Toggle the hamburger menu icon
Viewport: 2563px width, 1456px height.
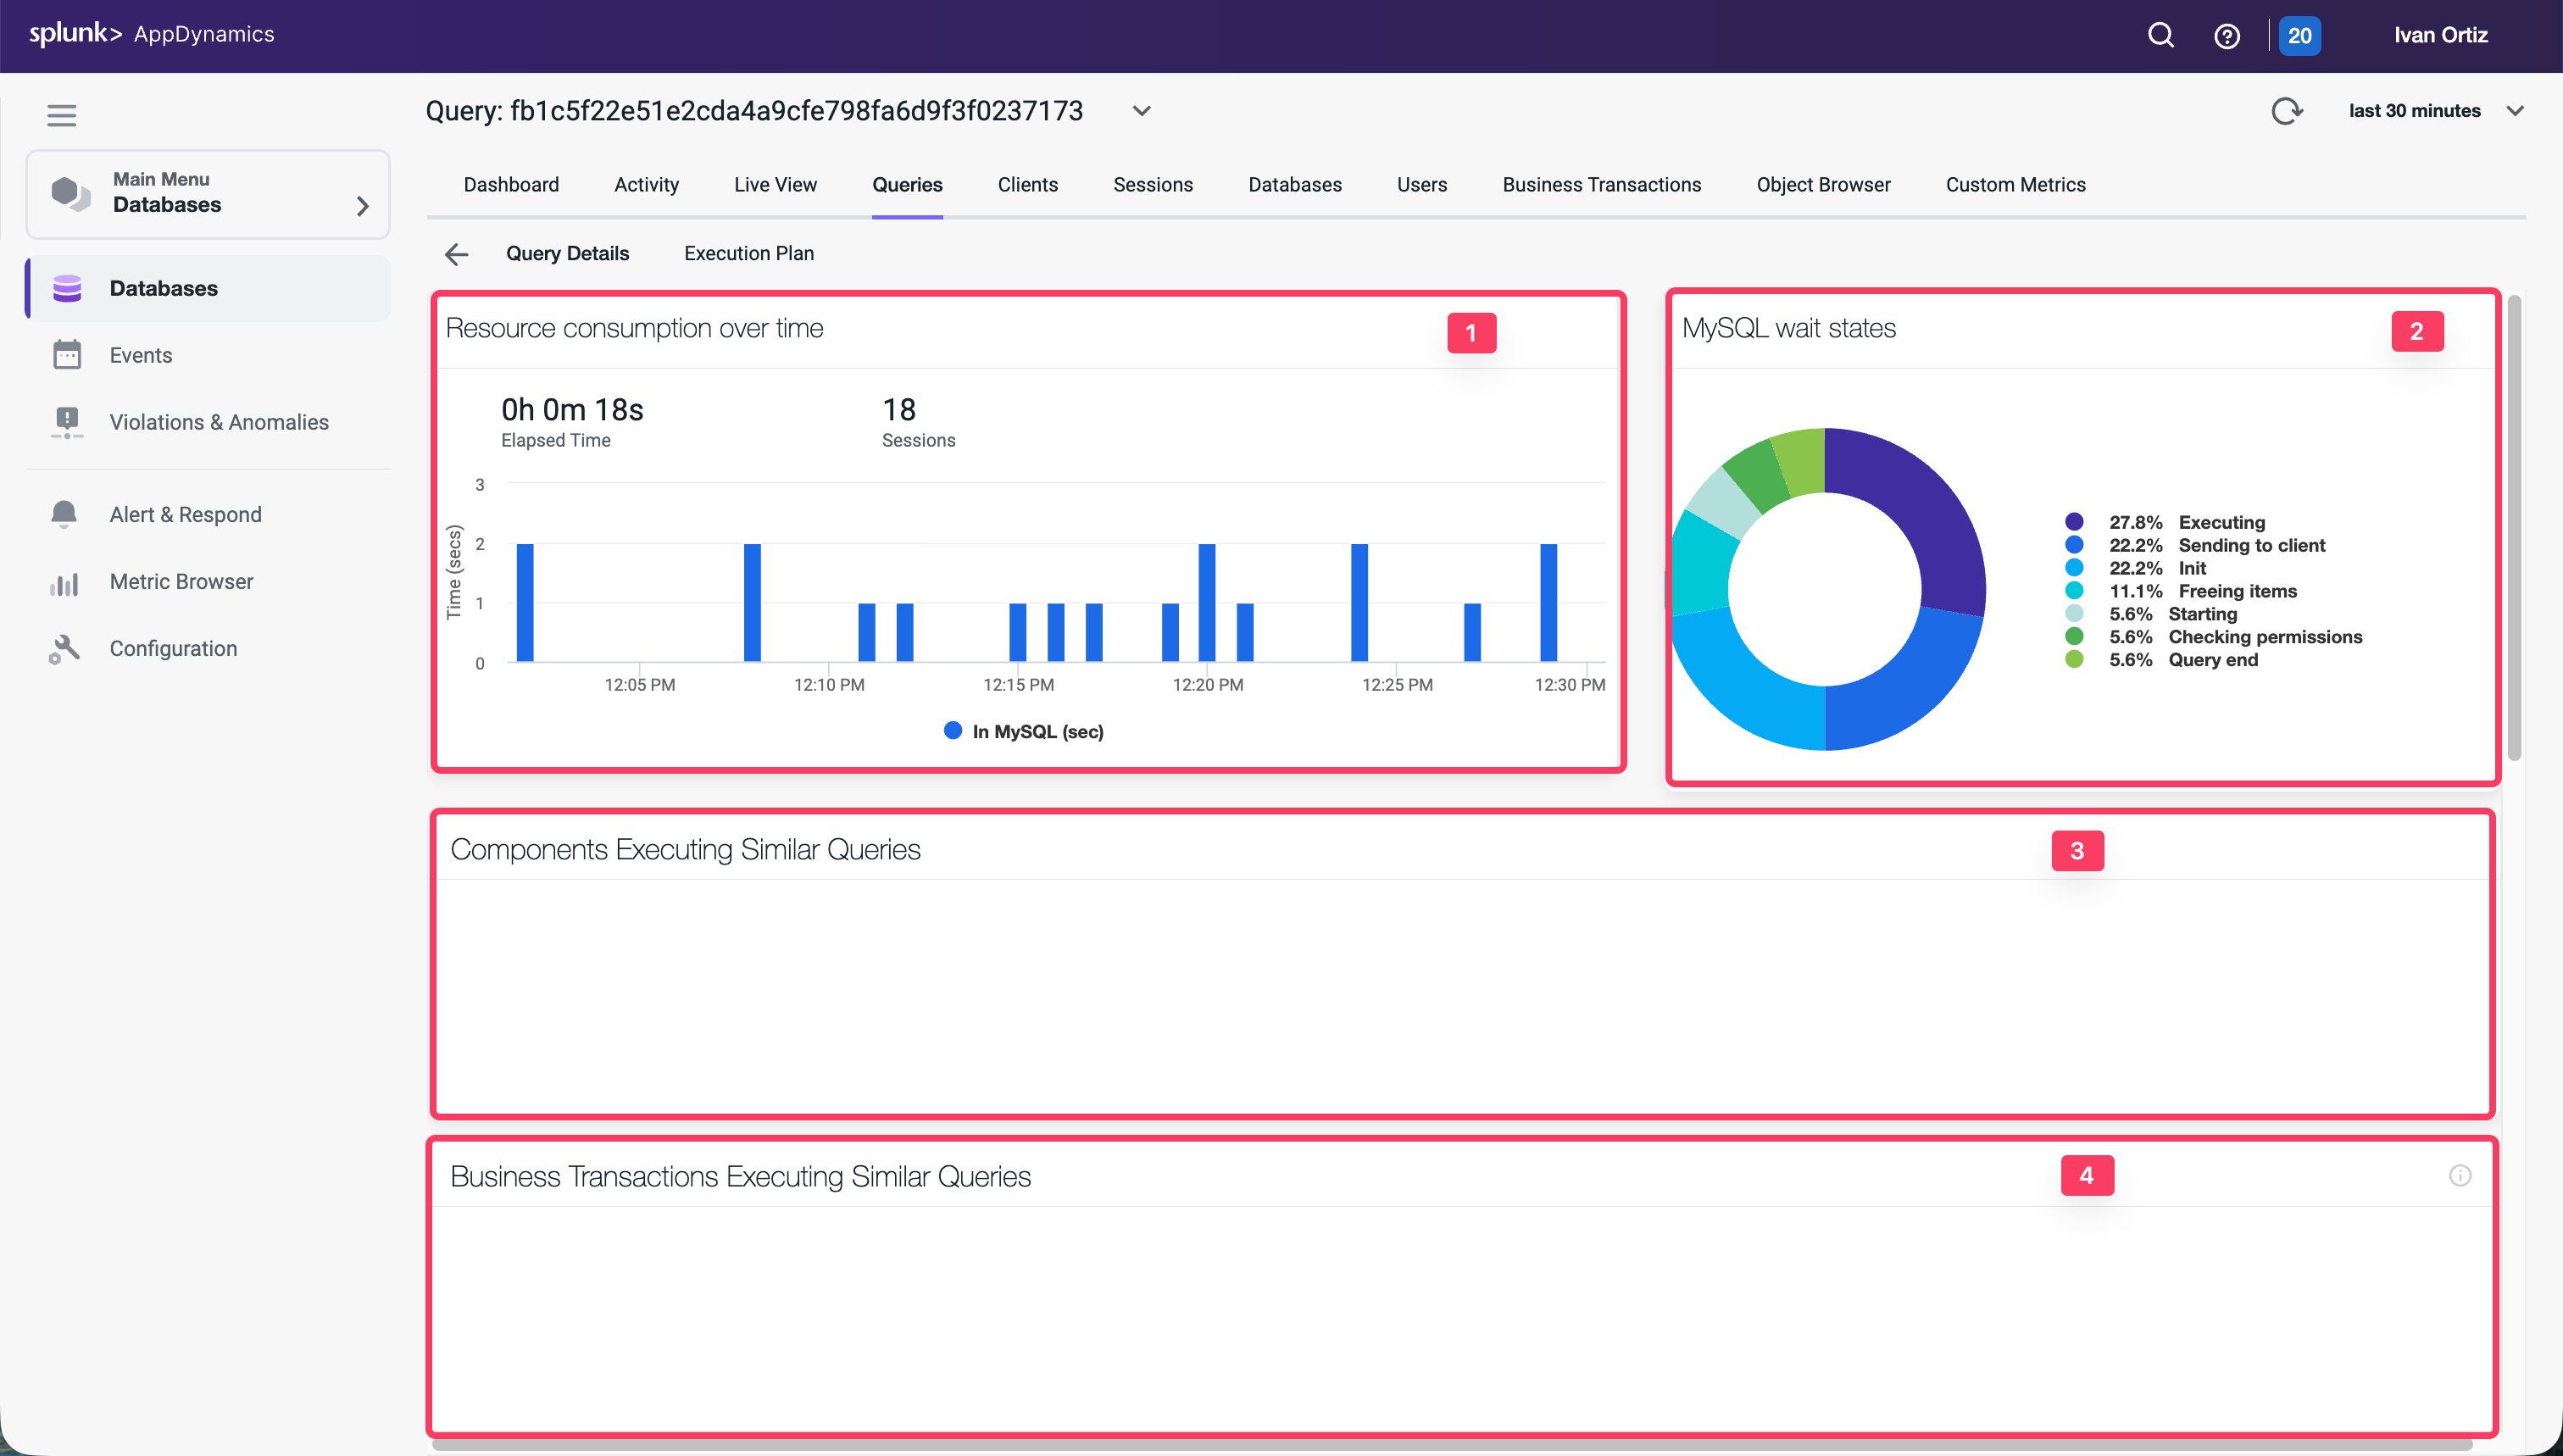(62, 115)
